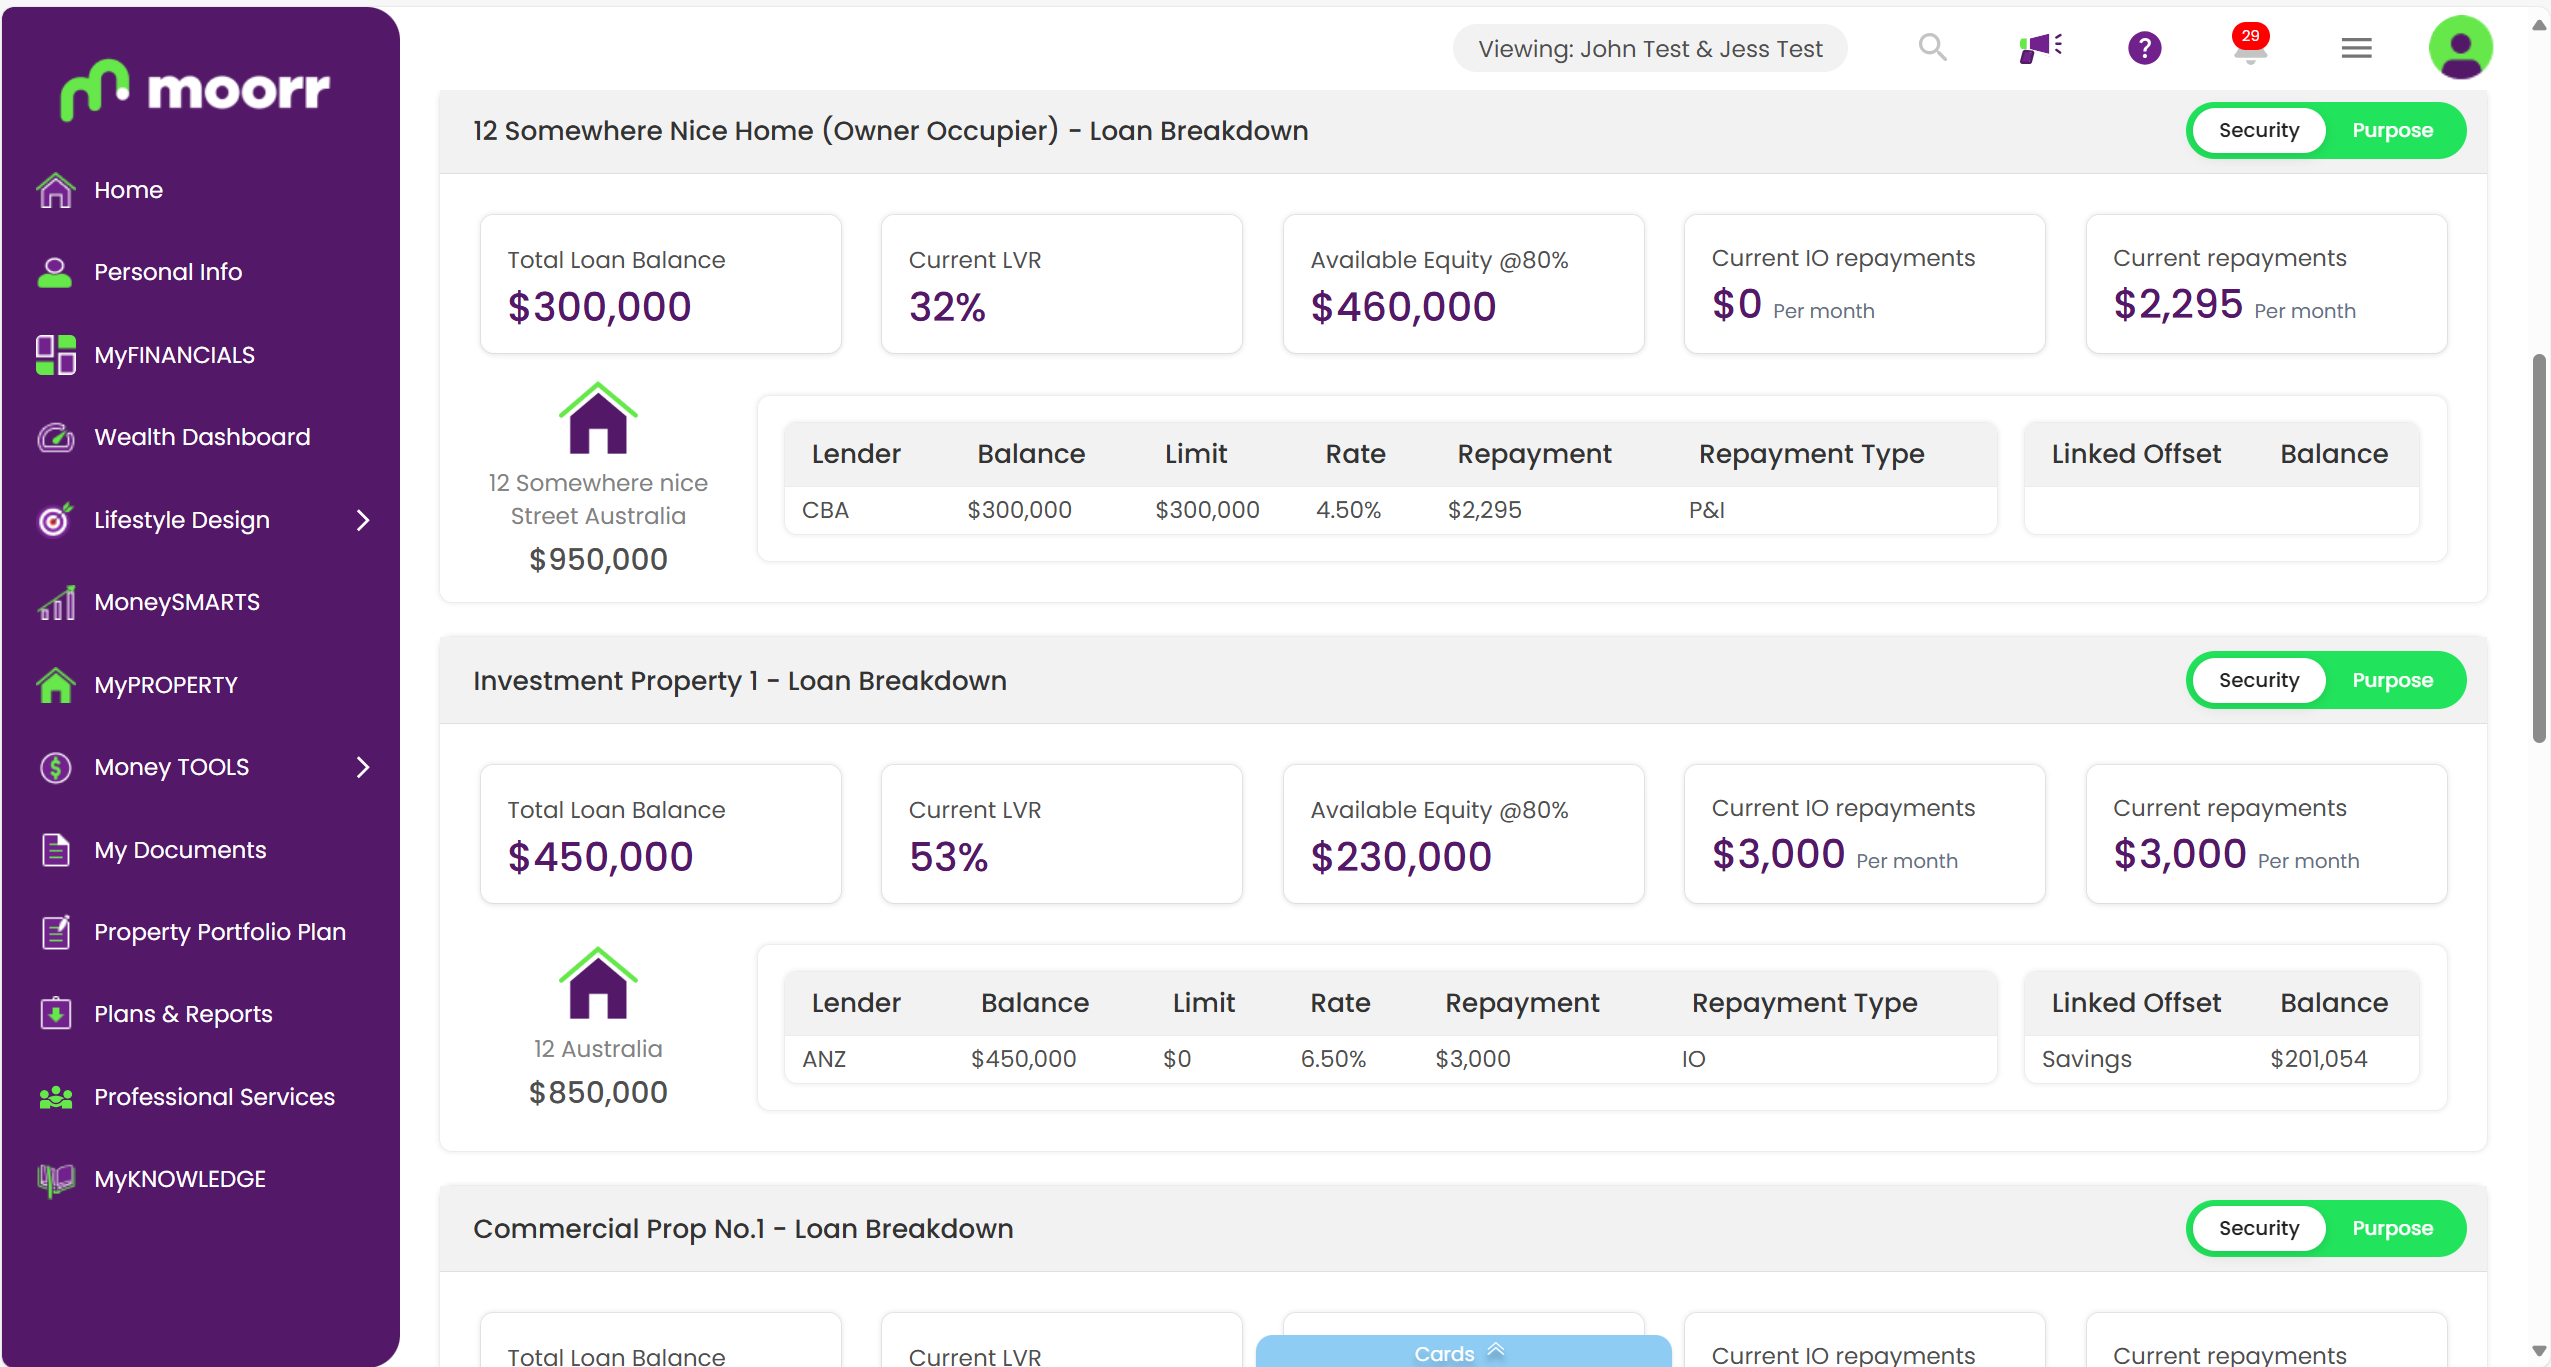2551x1367 pixels.
Task: Click the MoneySMARTS bar chart icon
Action: tap(56, 602)
